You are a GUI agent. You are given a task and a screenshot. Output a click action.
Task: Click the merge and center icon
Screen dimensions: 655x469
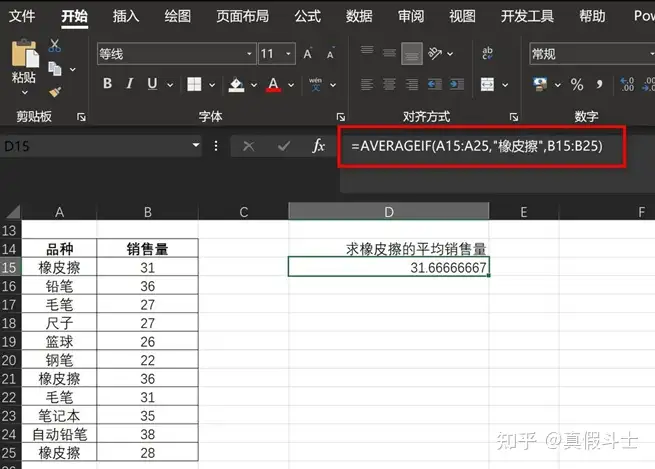tap(487, 84)
